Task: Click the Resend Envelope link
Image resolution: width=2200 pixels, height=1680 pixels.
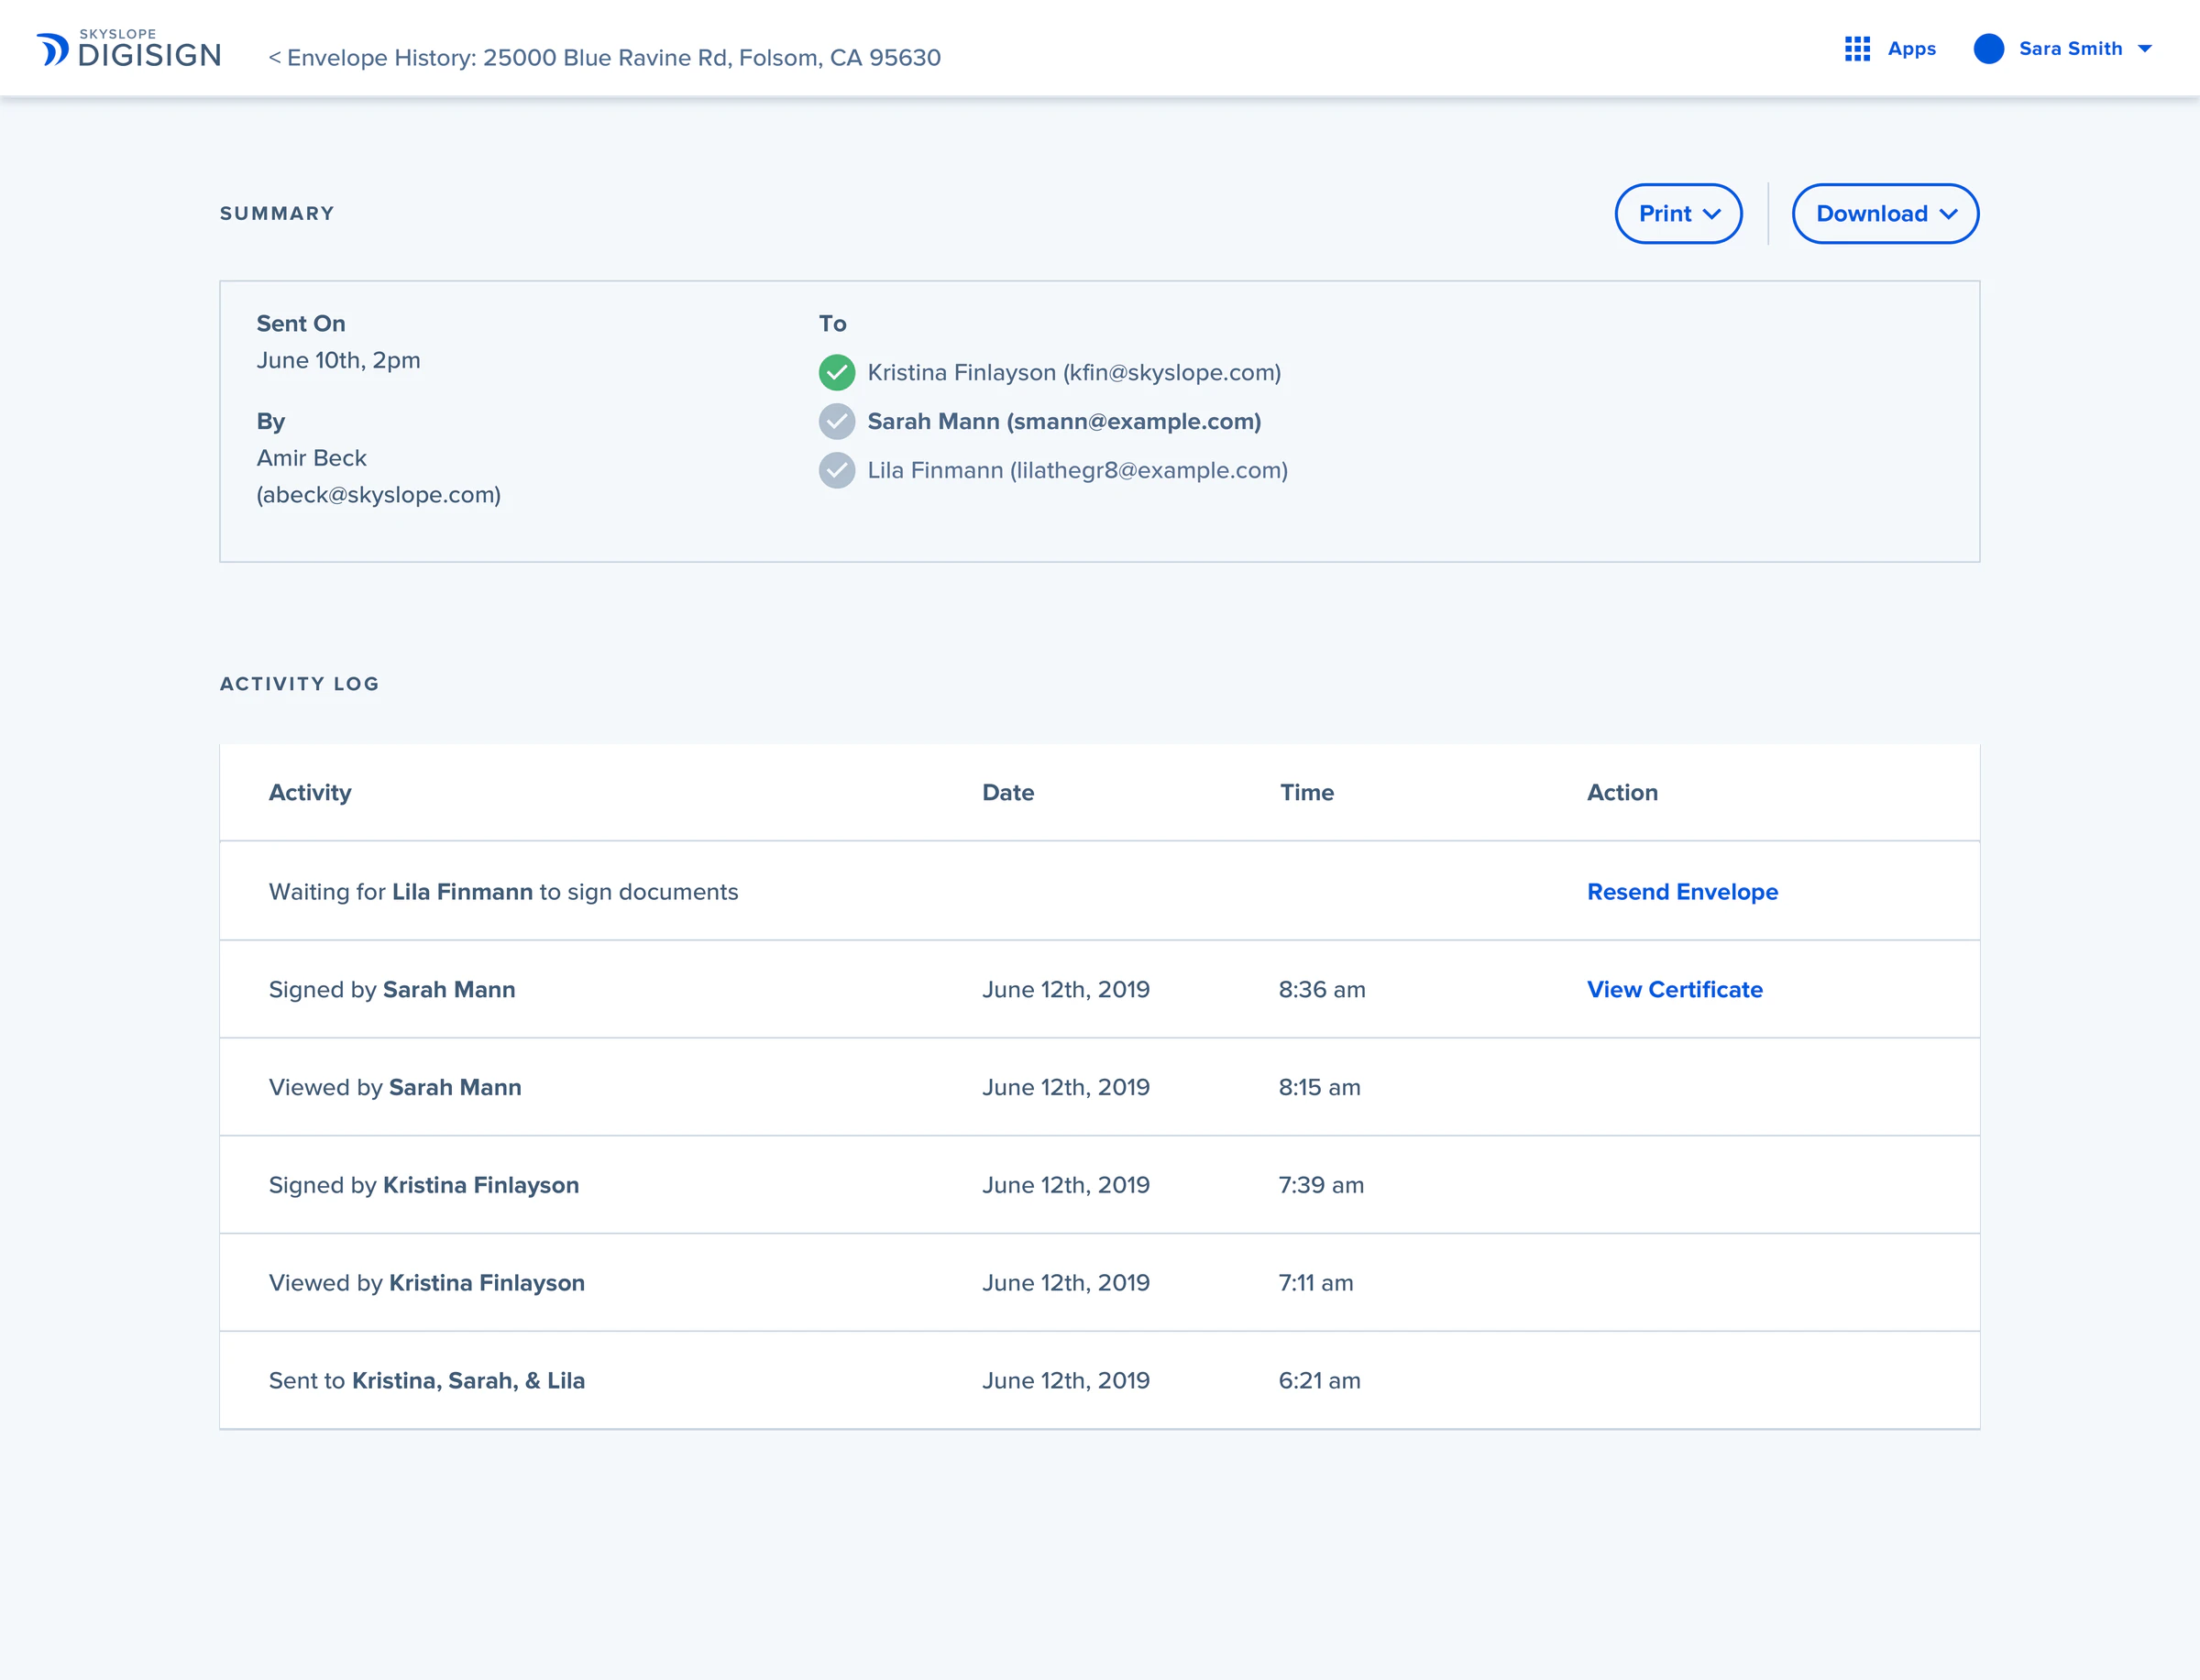Action: tap(1682, 892)
